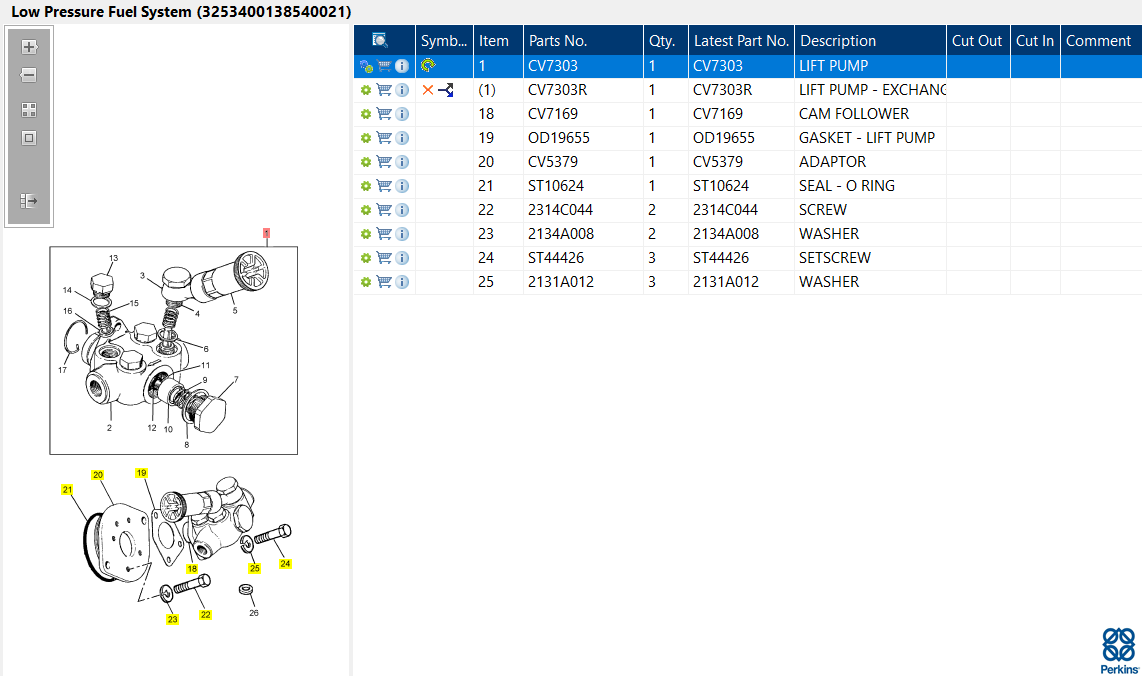Show info for CV7303 lift pump
Image resolution: width=1142 pixels, height=676 pixels.
coord(402,66)
